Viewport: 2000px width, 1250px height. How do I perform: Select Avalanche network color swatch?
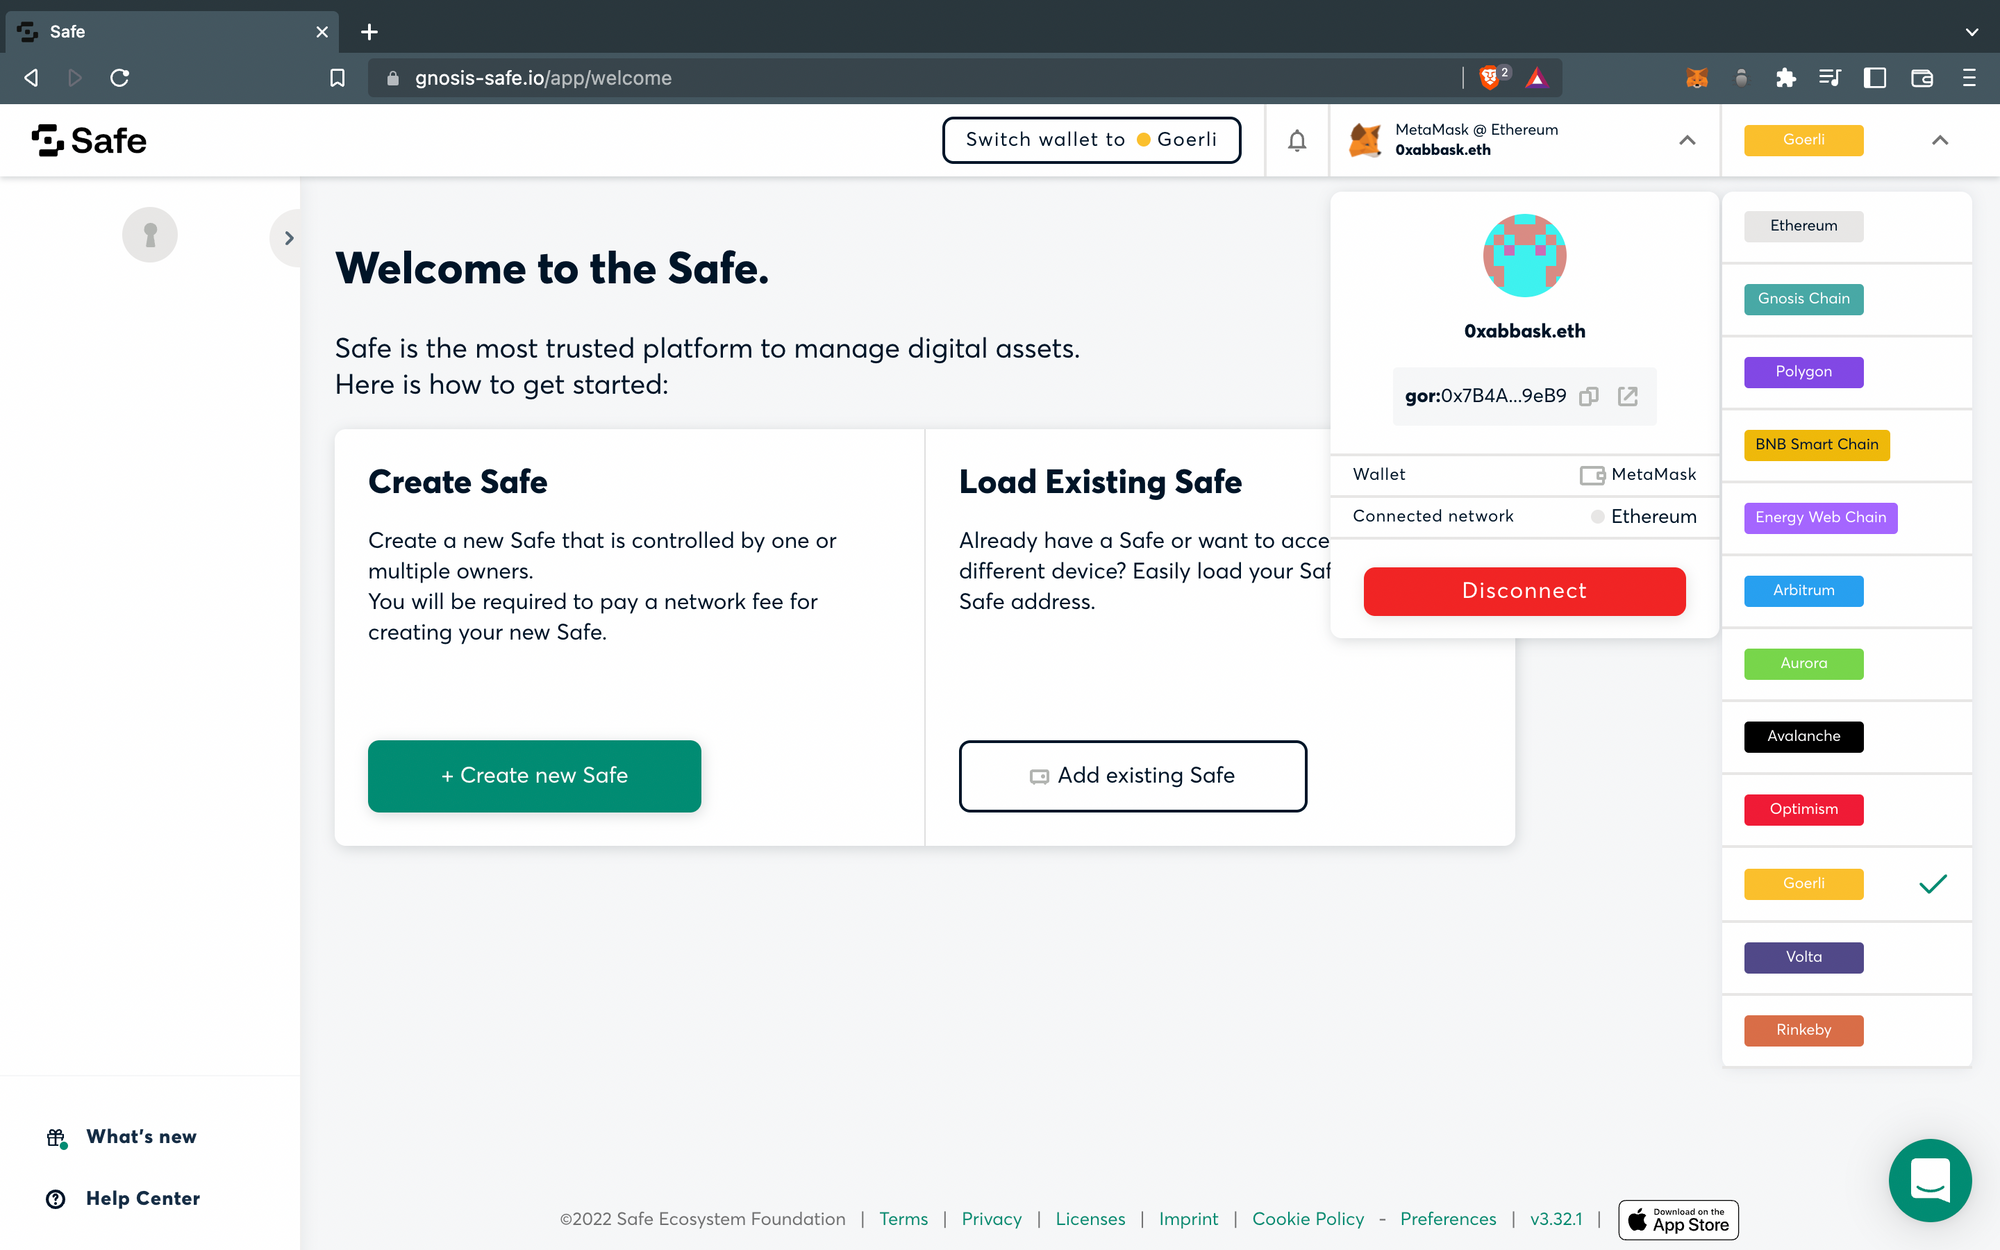coord(1804,736)
